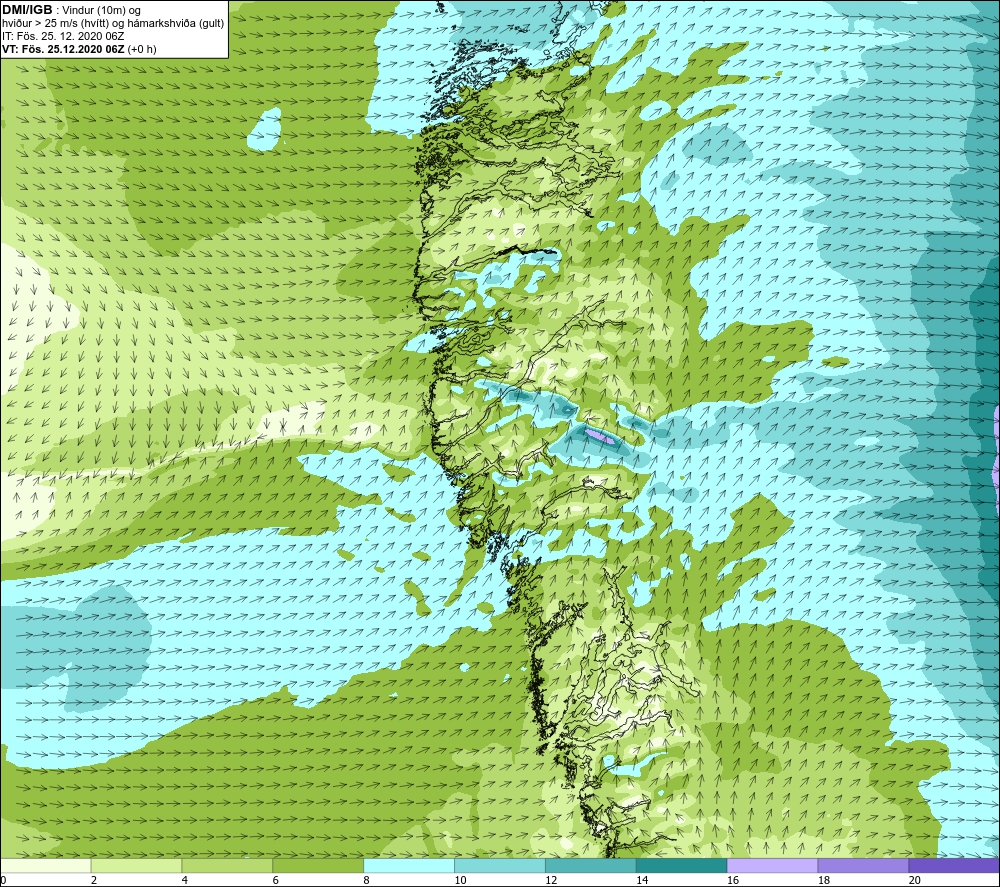Viewport: 1000px width, 887px height.
Task: Click the '12' scale label
Action: [551, 880]
